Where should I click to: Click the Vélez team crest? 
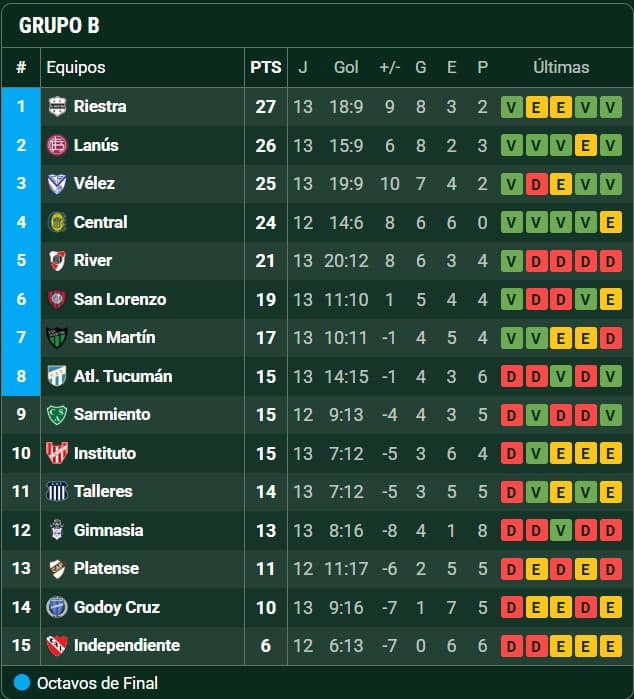[x=57, y=183]
